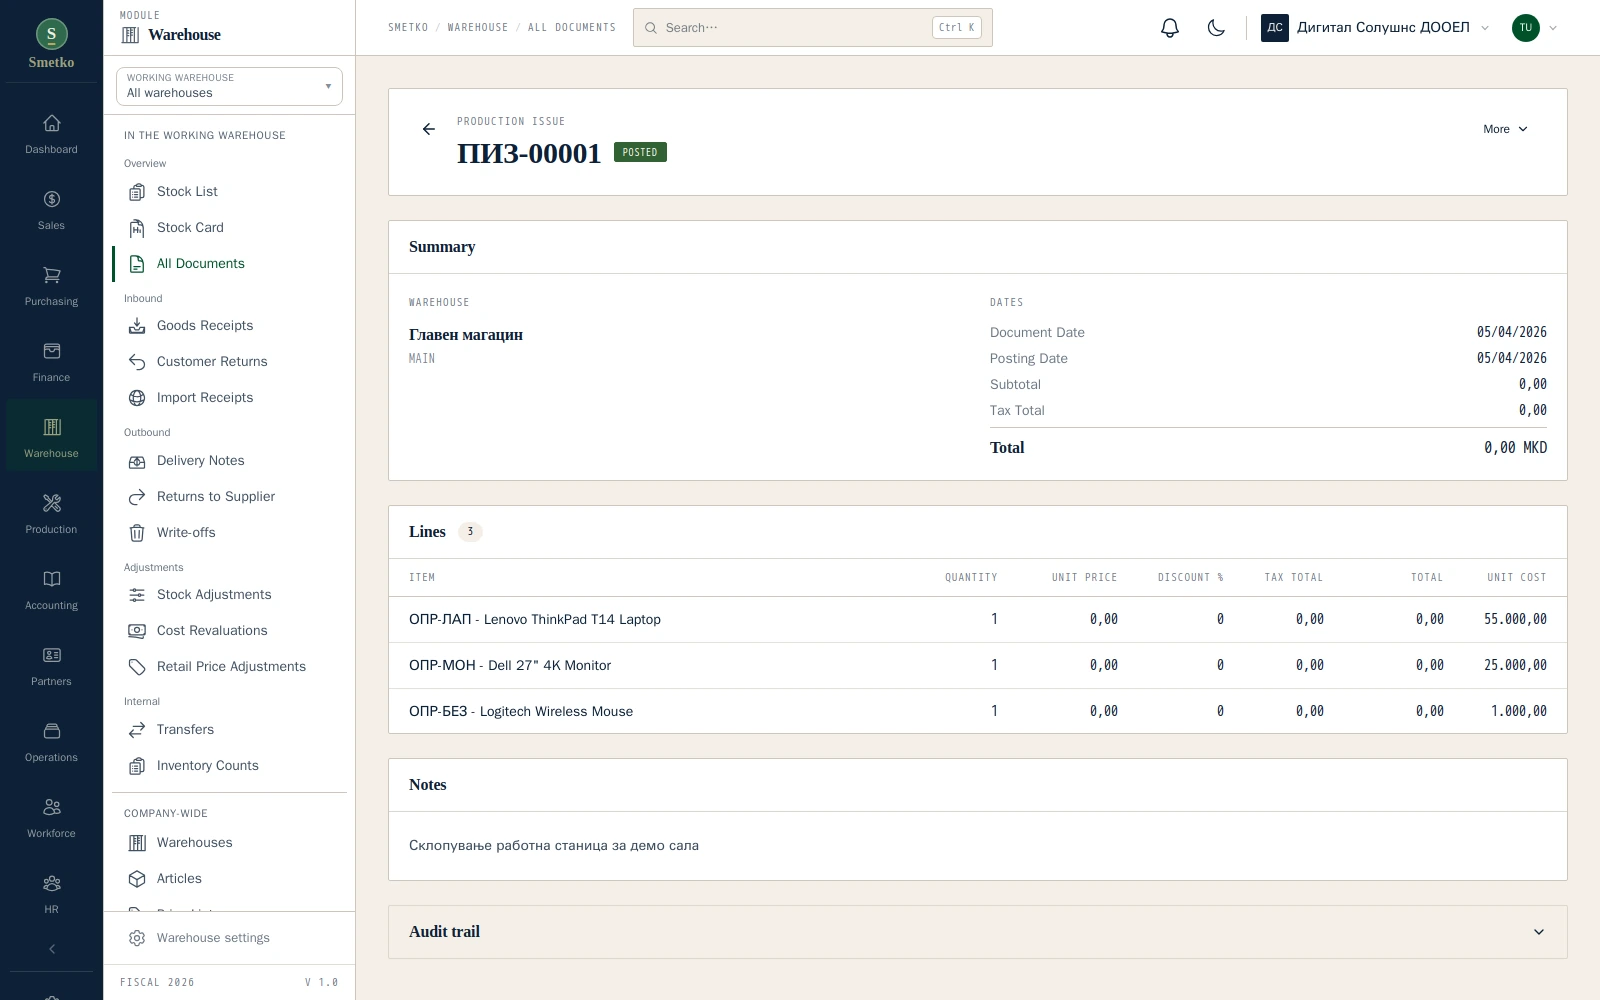Open the Production module in sidebar

point(51,514)
